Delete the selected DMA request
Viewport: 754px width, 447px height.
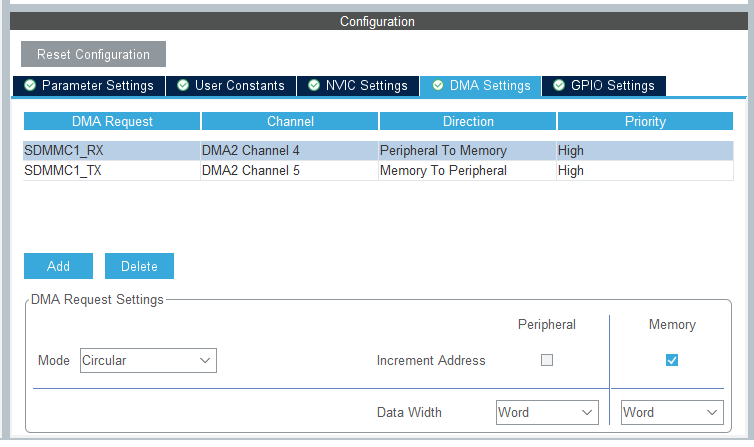click(139, 266)
